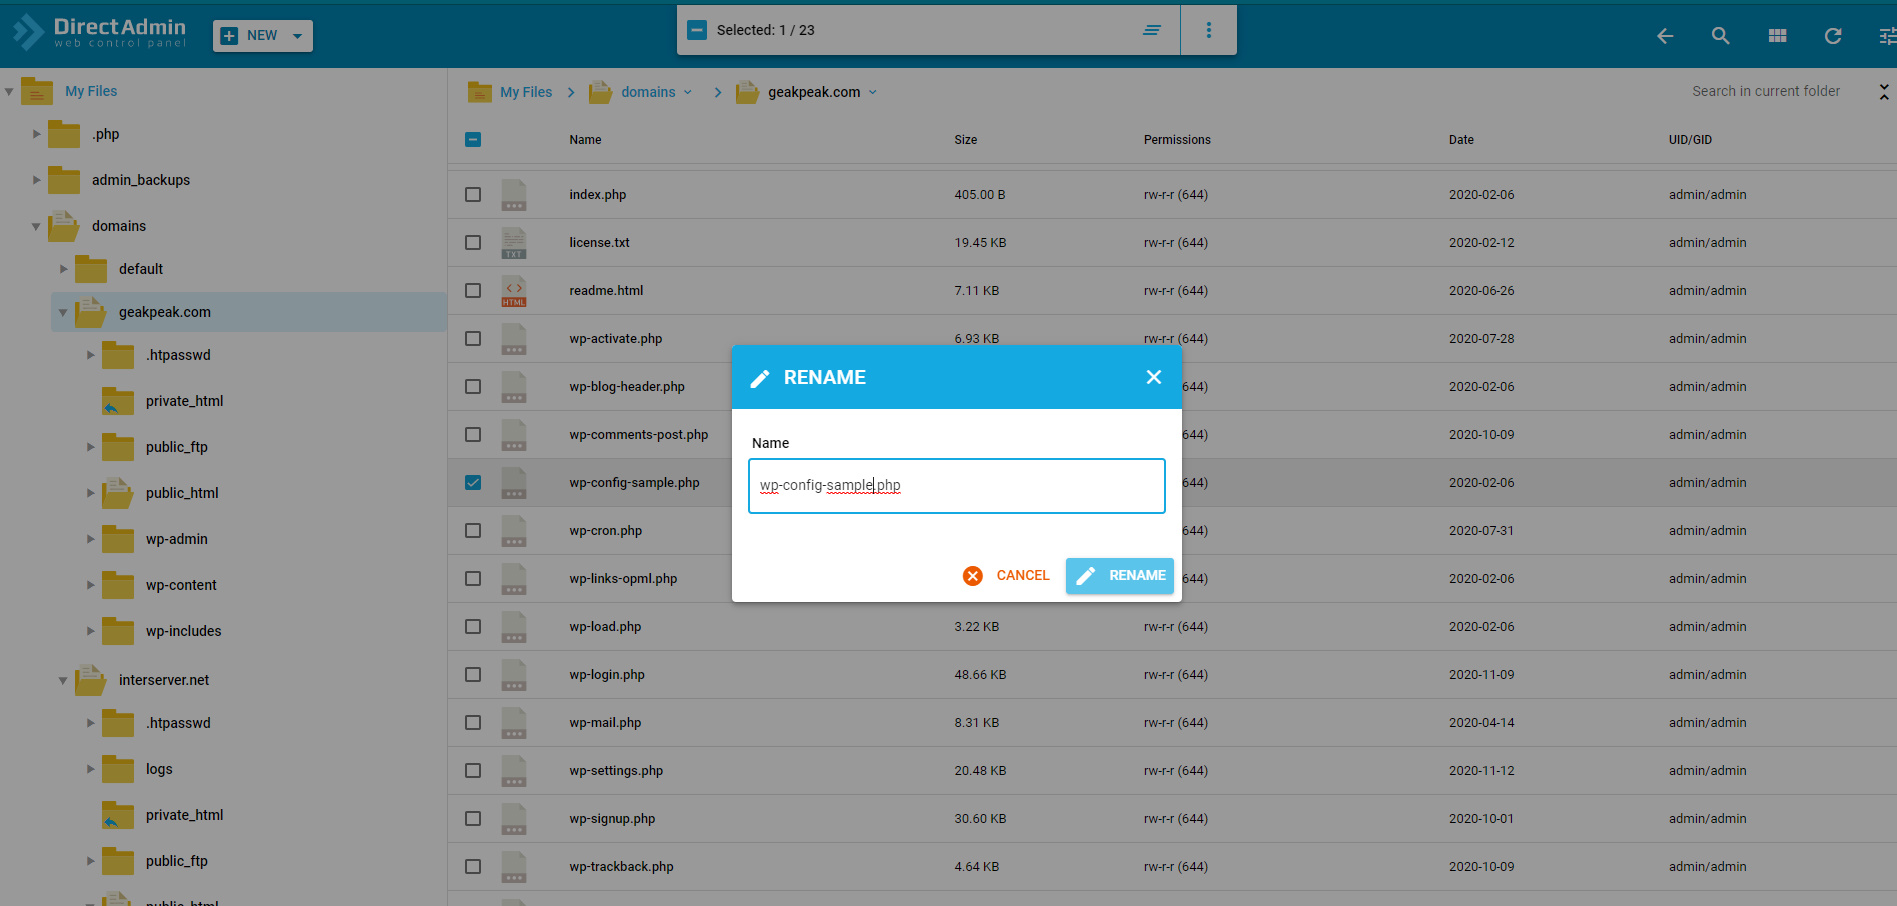This screenshot has height=906, width=1897.
Task: Close the Rename dialog with X
Action: pos(1154,377)
